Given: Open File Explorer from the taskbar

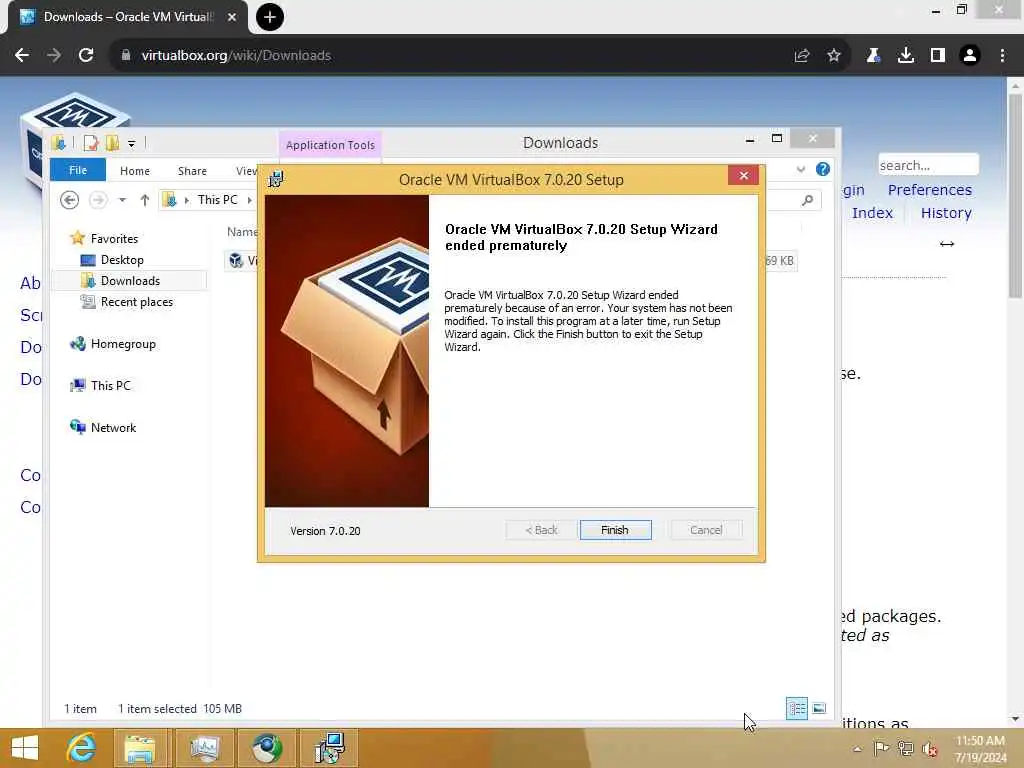Looking at the screenshot, I should tap(140, 748).
